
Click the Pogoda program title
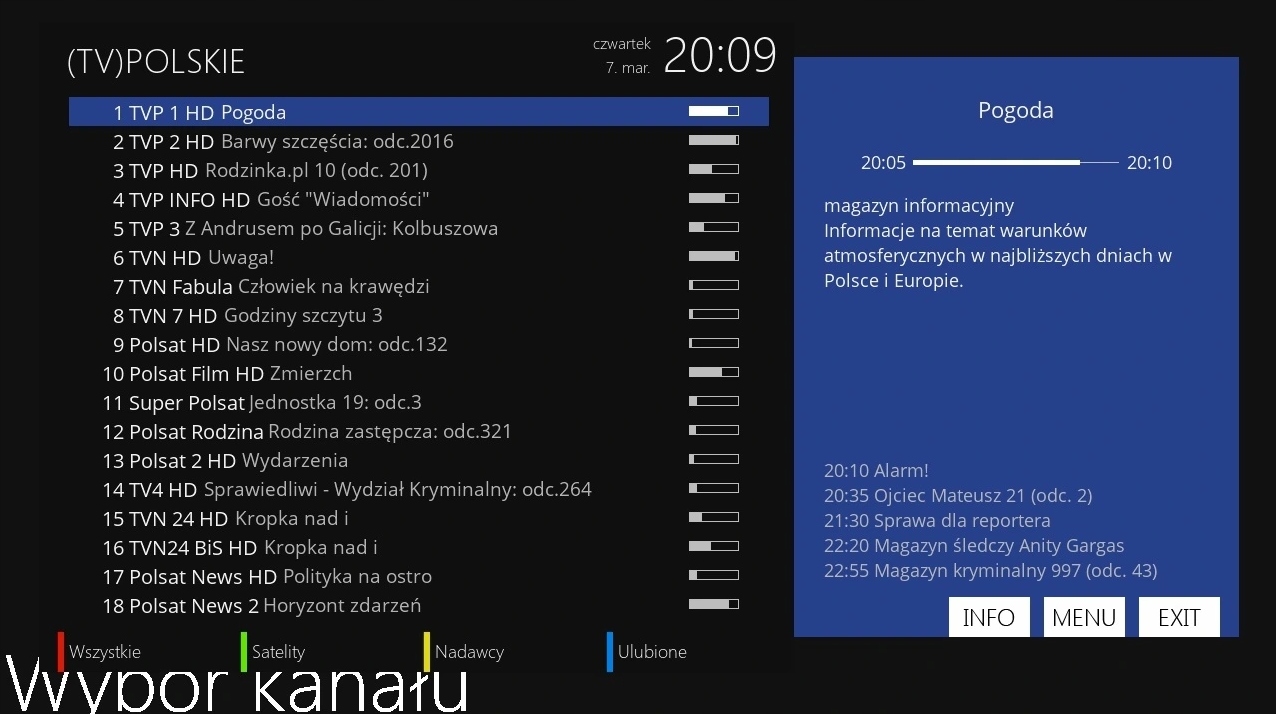click(x=1016, y=110)
